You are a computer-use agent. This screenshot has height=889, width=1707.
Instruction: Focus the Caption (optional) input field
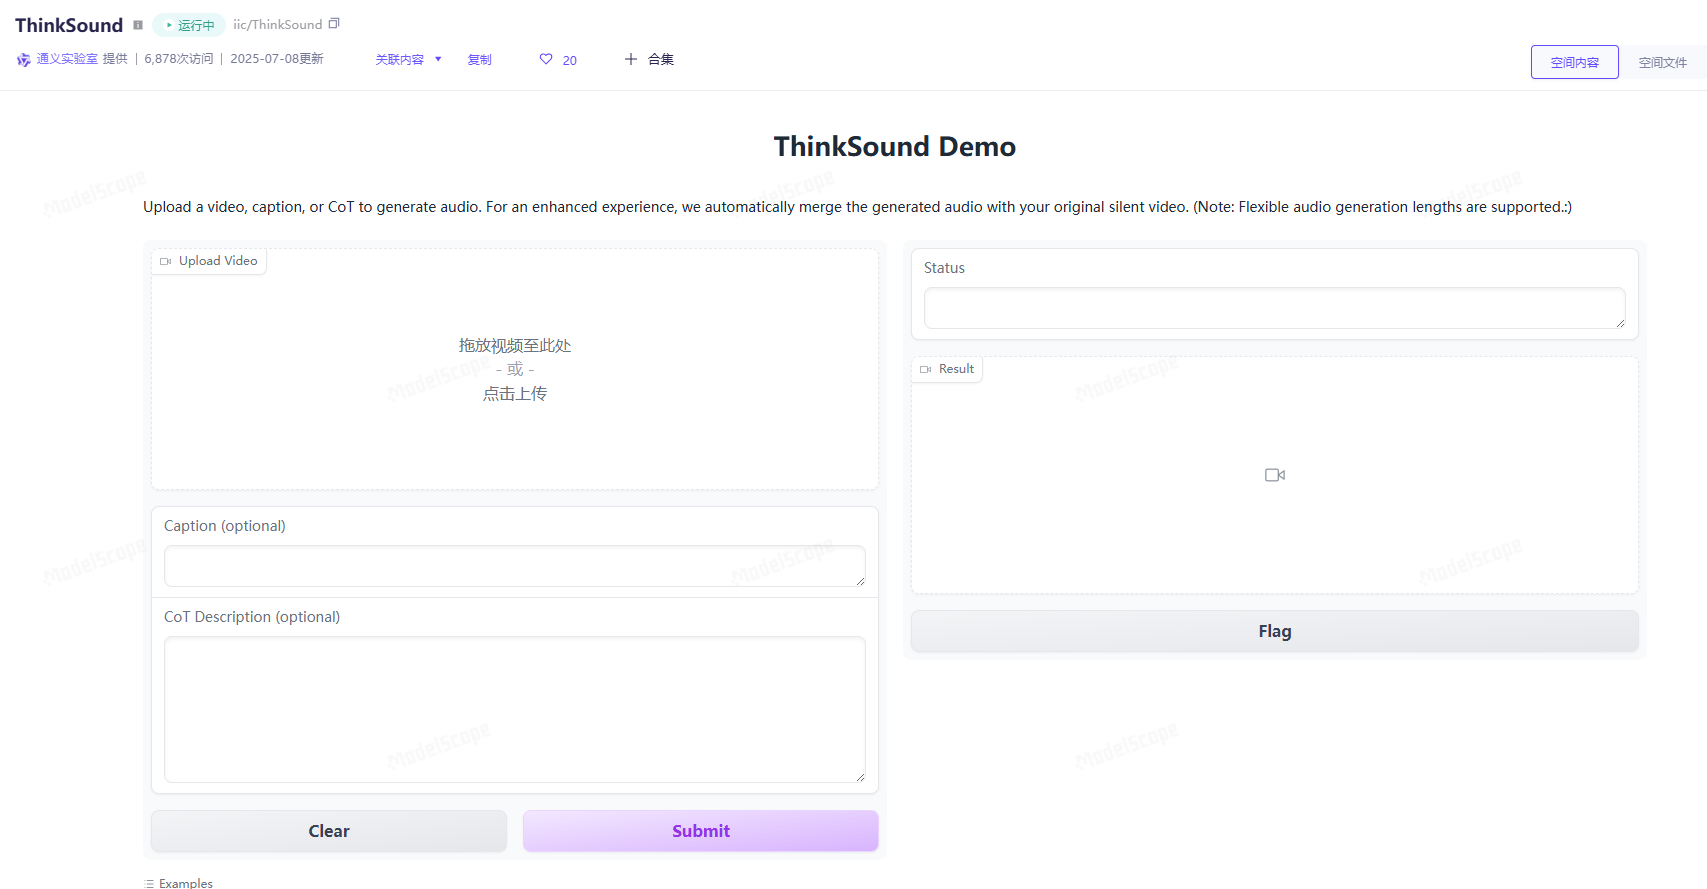[515, 566]
